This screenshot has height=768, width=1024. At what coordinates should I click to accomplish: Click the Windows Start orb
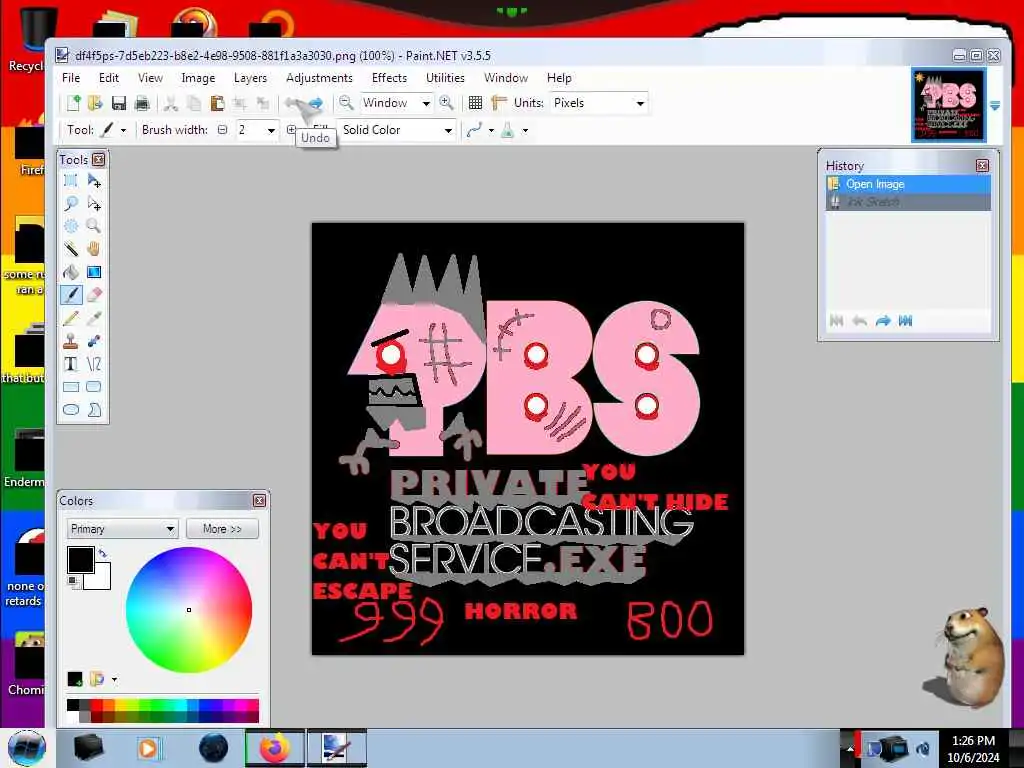26,748
